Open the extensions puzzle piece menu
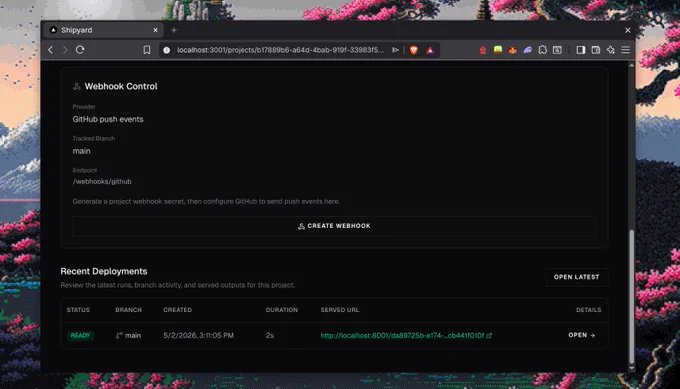 (x=543, y=50)
